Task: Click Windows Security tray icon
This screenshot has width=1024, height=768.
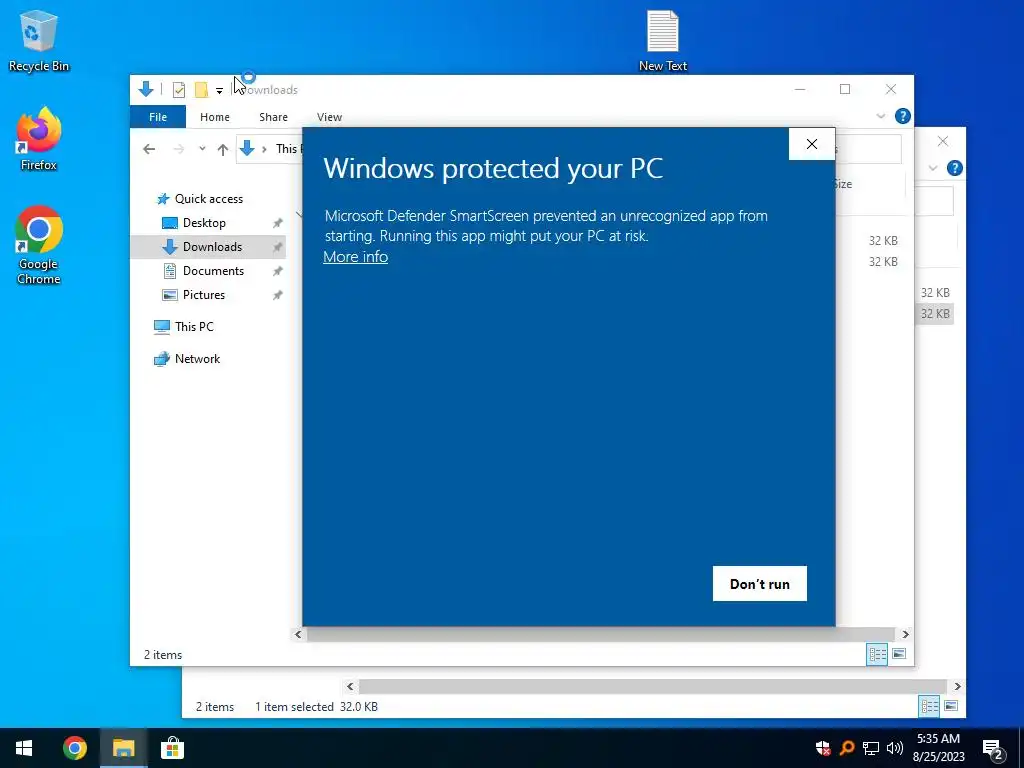Action: [x=823, y=748]
